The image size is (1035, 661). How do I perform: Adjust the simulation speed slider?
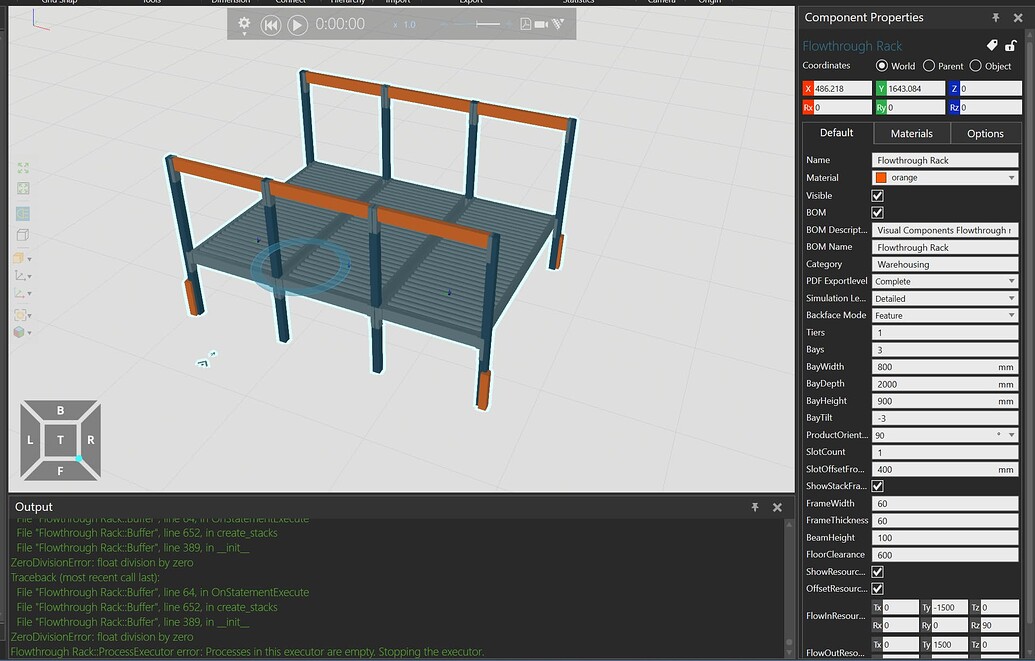(x=480, y=25)
